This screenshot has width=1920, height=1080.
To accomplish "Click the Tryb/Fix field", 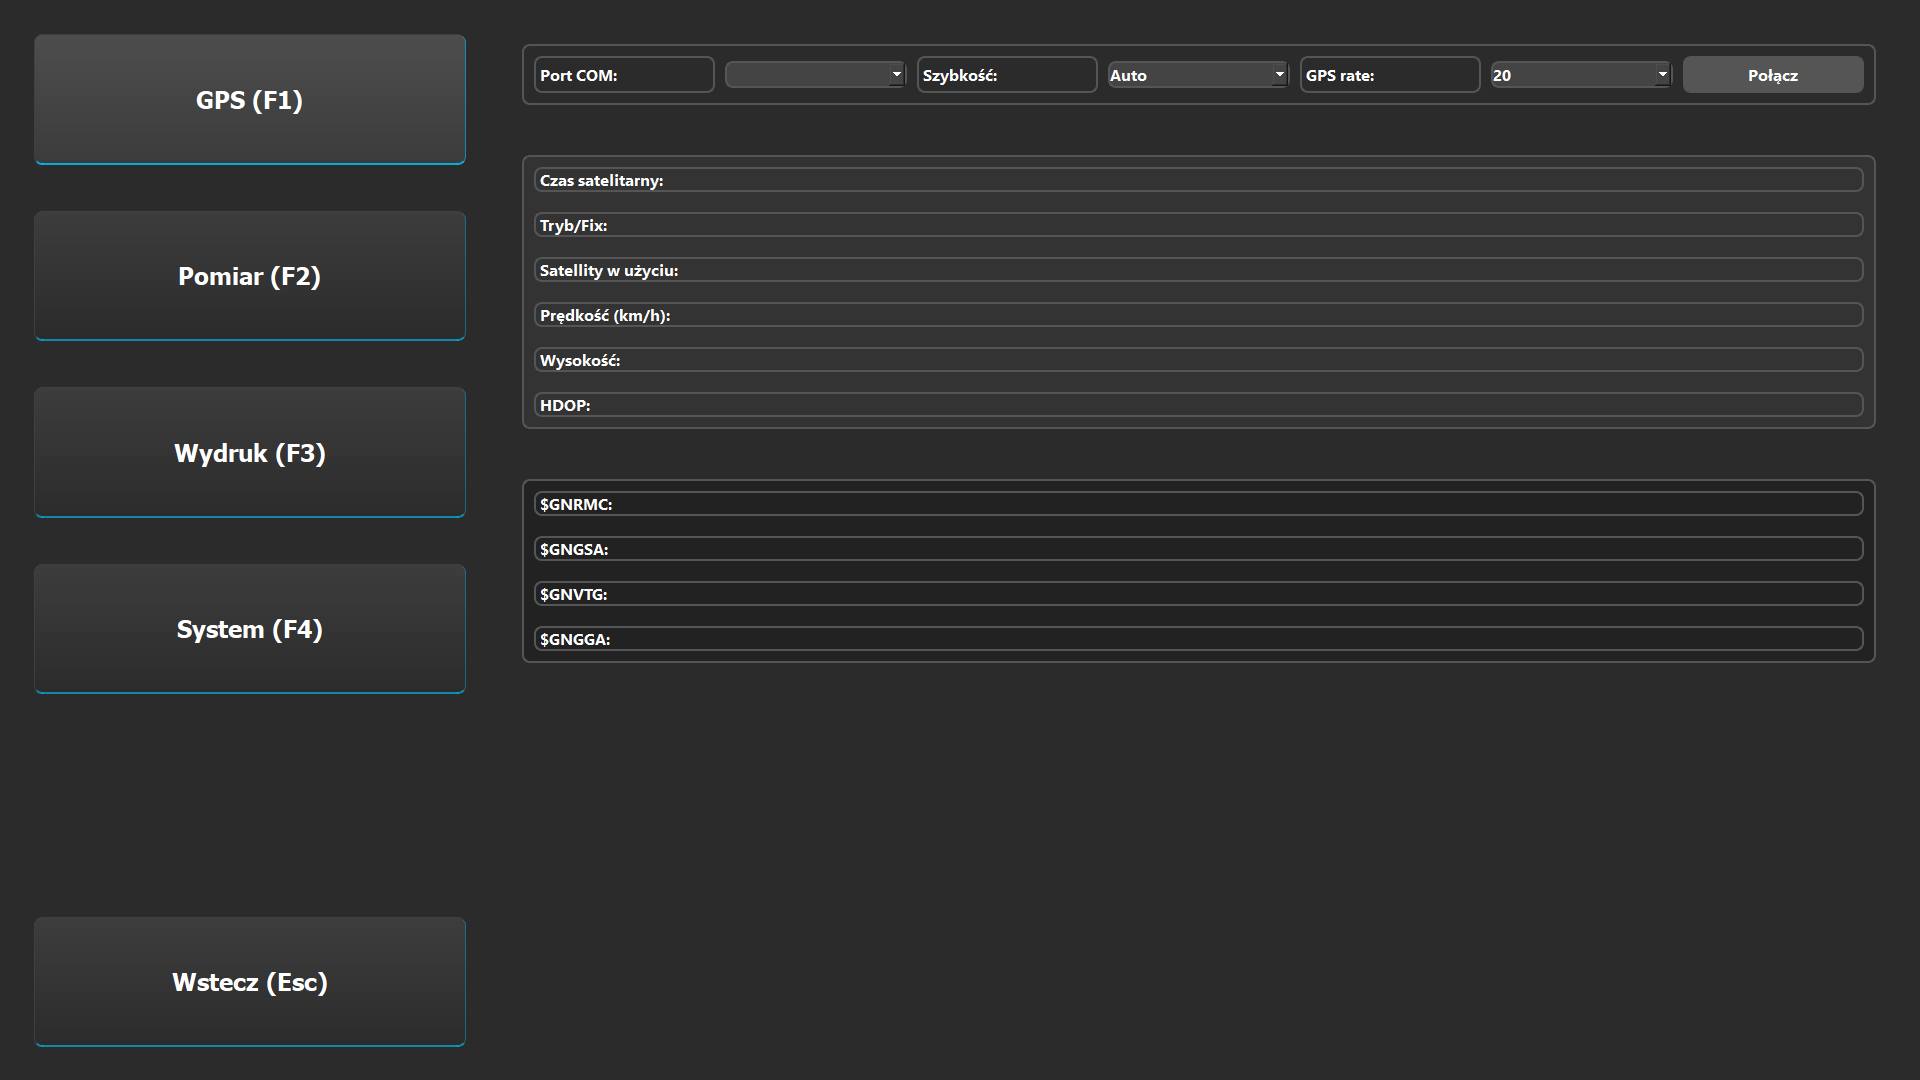I will 1198,225.
